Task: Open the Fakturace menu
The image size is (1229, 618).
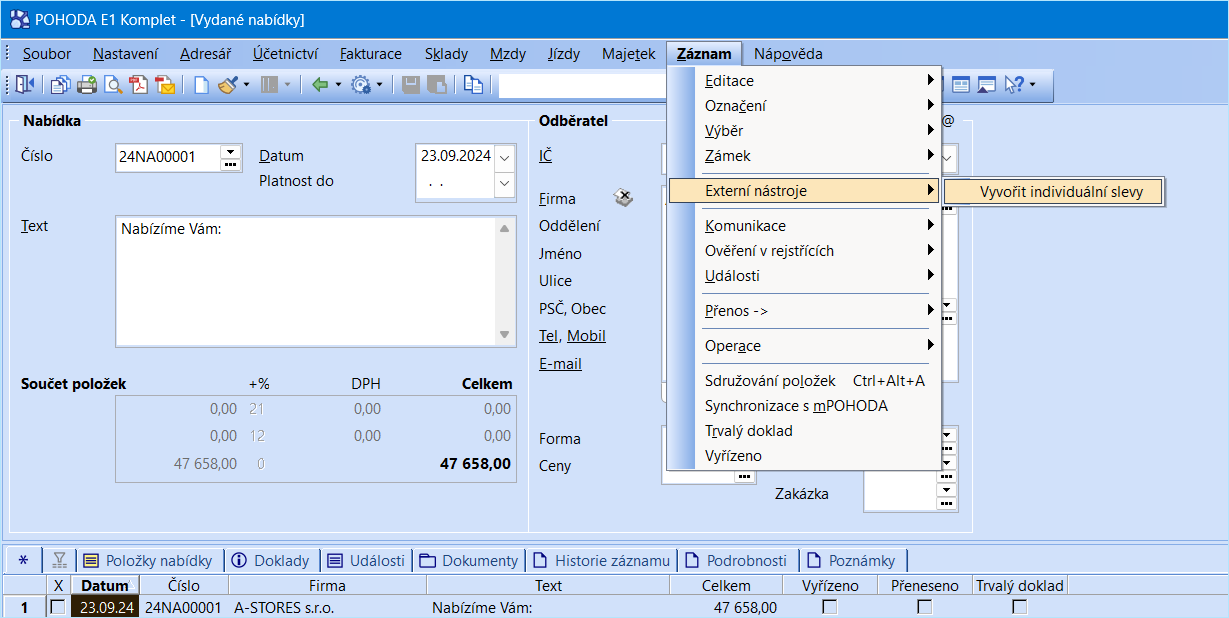Action: [371, 54]
